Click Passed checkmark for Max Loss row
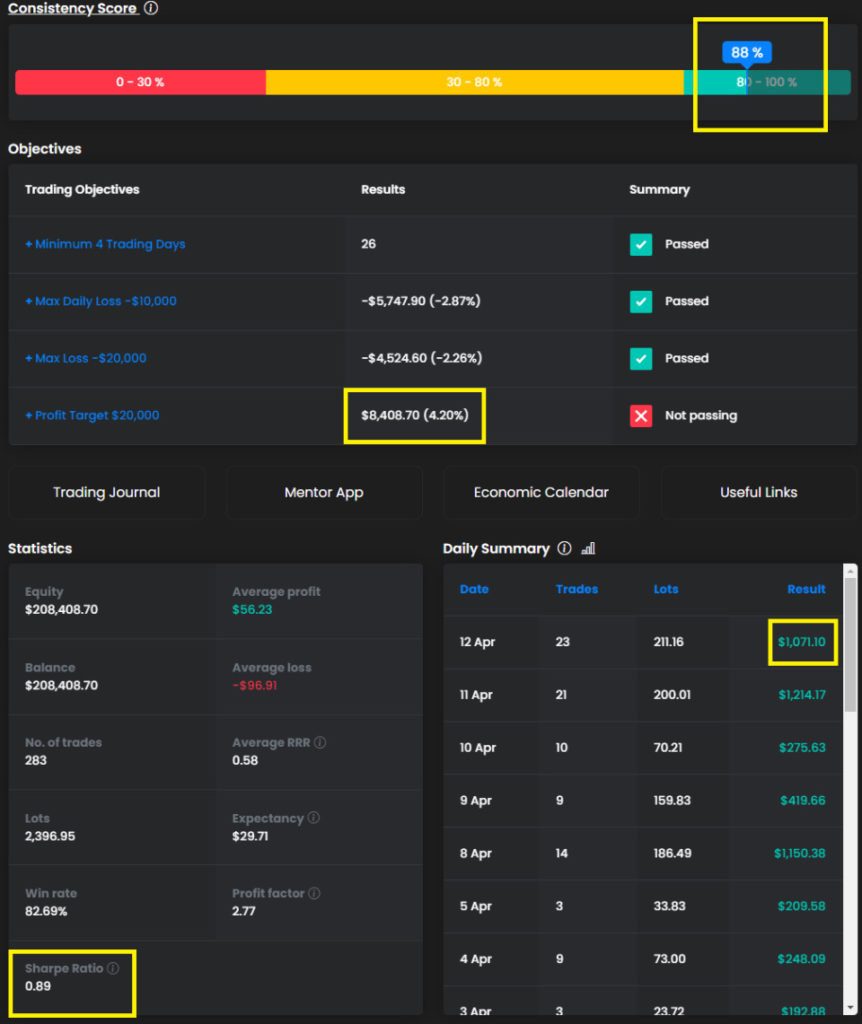Screen dimensions: 862x1024 [x=641, y=358]
